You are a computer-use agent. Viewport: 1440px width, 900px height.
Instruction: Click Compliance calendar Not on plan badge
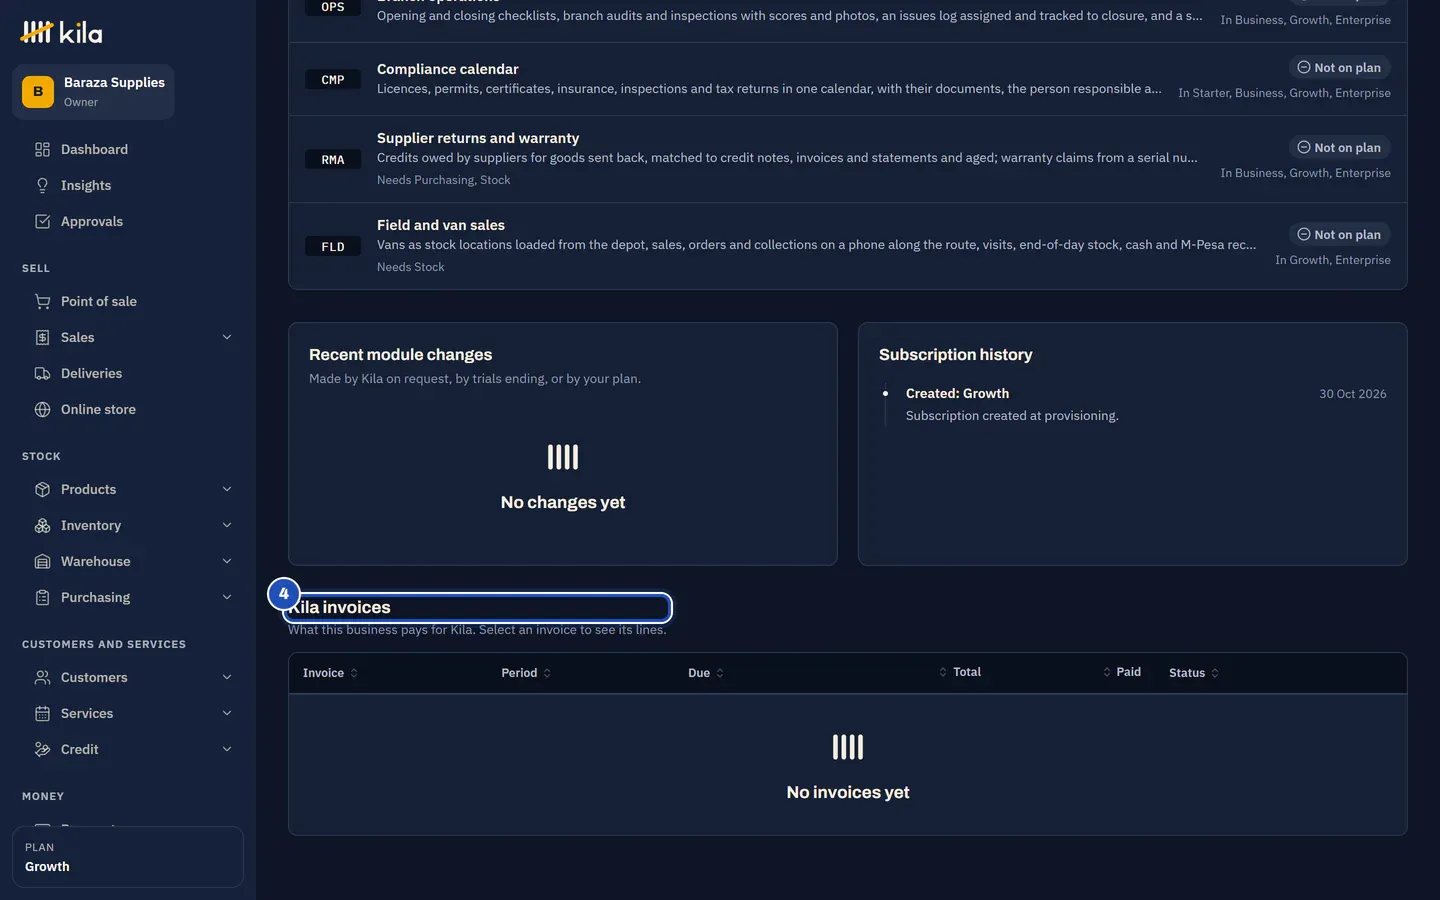pos(1339,68)
